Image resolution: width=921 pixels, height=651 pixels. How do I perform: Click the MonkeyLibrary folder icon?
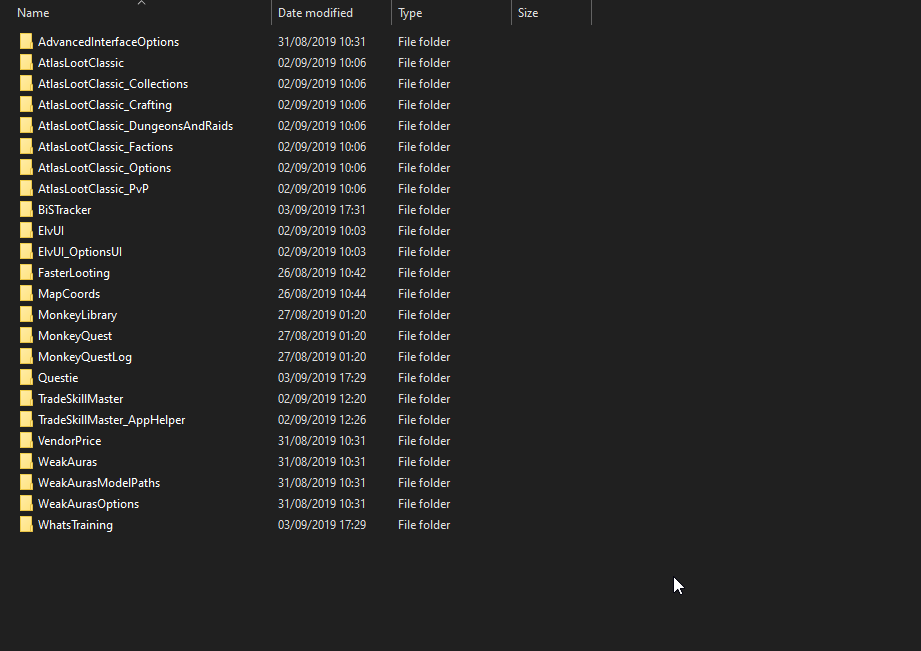click(x=26, y=314)
